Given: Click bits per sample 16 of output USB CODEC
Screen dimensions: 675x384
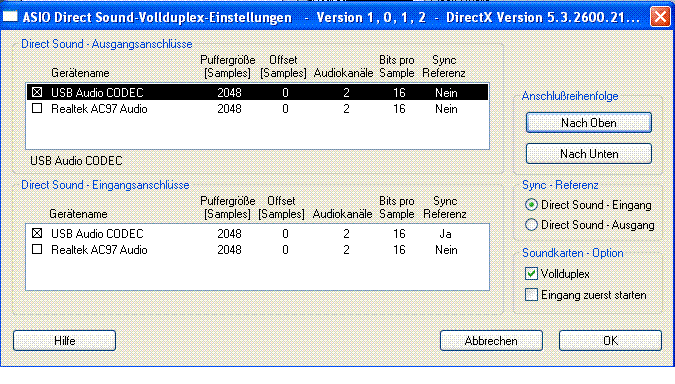Looking at the screenshot, I should point(399,93).
